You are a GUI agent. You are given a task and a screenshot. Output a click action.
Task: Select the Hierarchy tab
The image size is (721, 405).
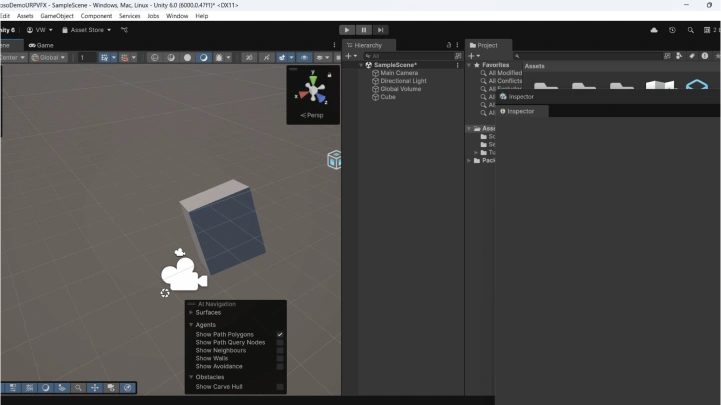click(x=367, y=45)
